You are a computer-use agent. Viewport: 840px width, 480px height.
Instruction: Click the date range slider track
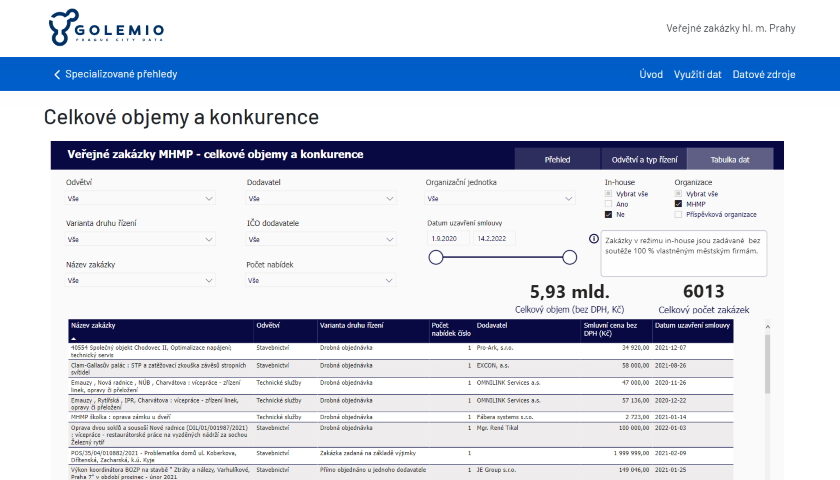502,258
